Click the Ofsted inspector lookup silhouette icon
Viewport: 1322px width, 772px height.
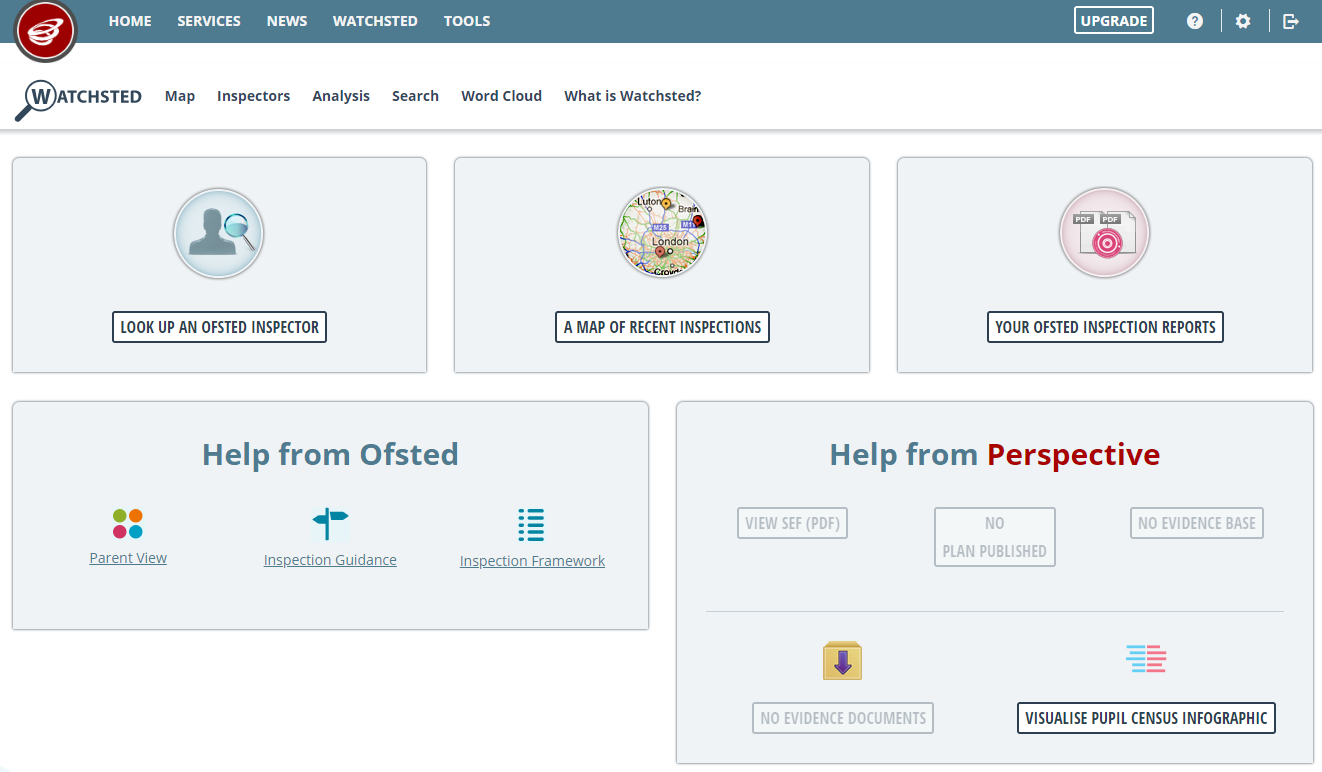point(219,233)
